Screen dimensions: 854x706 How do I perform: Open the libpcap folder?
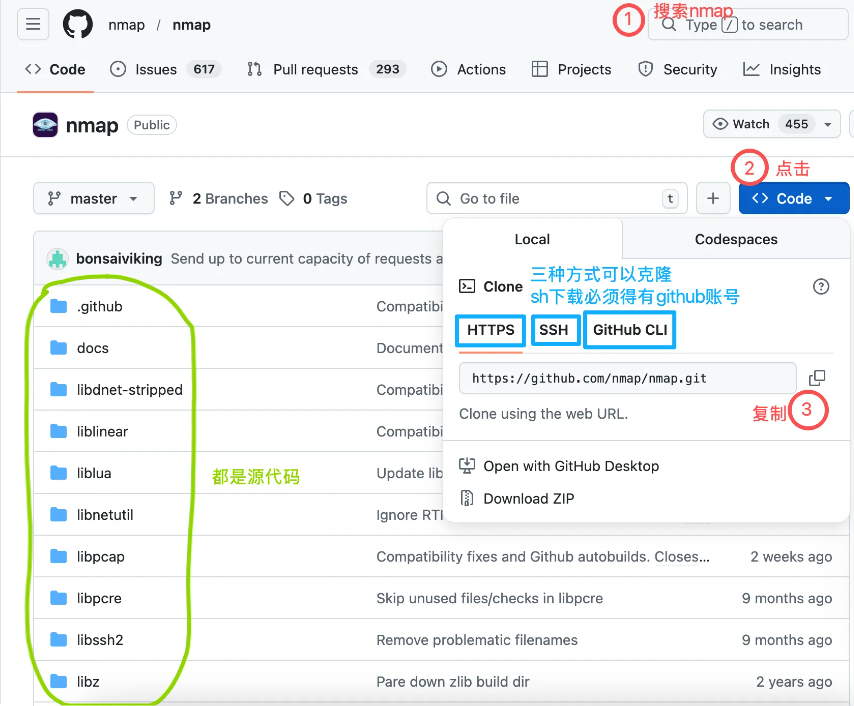(x=100, y=556)
